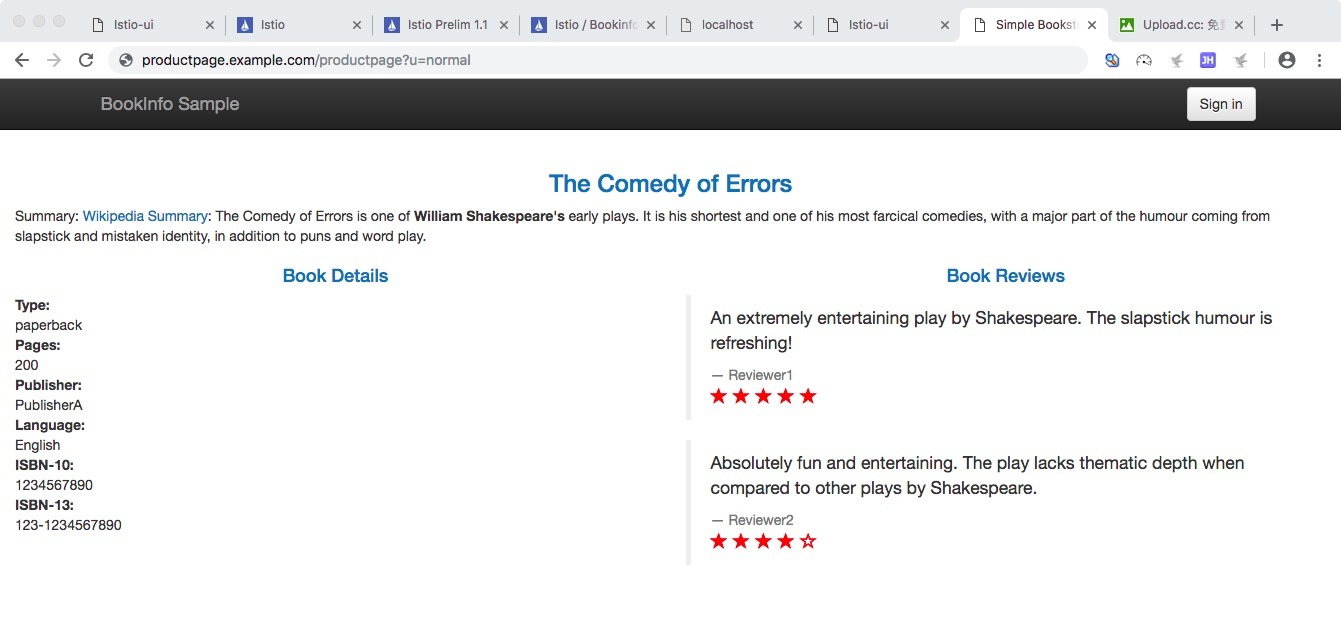Screen dimensions: 1341x622
Task: Close the Simple Bookstore tab
Action: [1091, 25]
